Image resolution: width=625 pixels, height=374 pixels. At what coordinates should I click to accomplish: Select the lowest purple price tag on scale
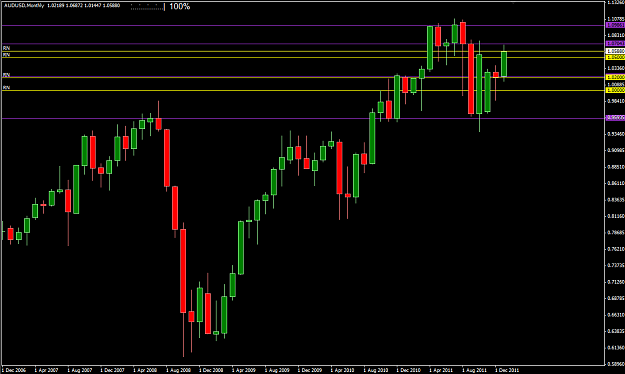click(615, 118)
